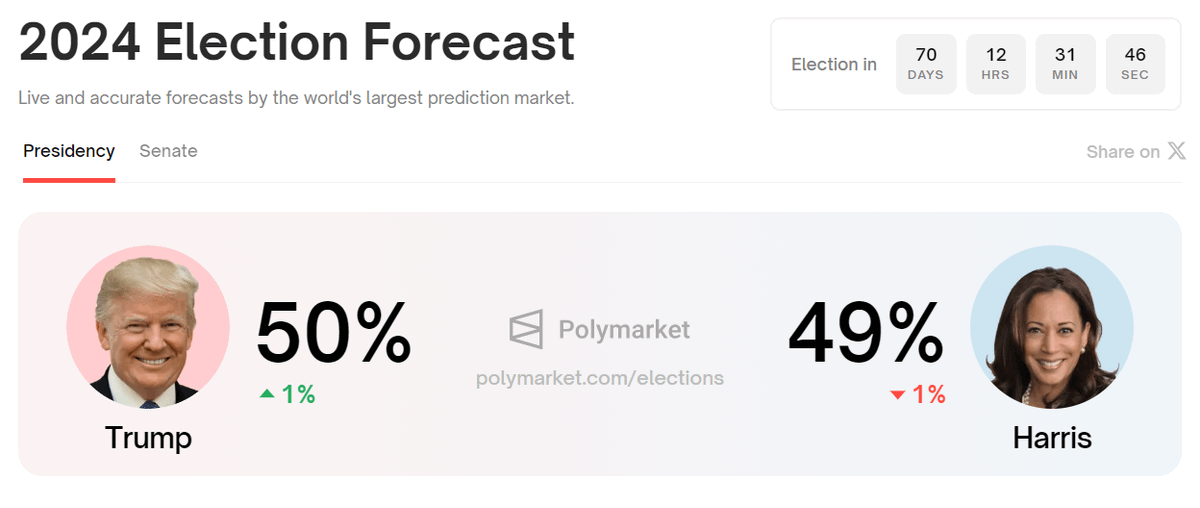This screenshot has width=1200, height=508.
Task: Click the 12 HRS countdown box
Action: [996, 64]
